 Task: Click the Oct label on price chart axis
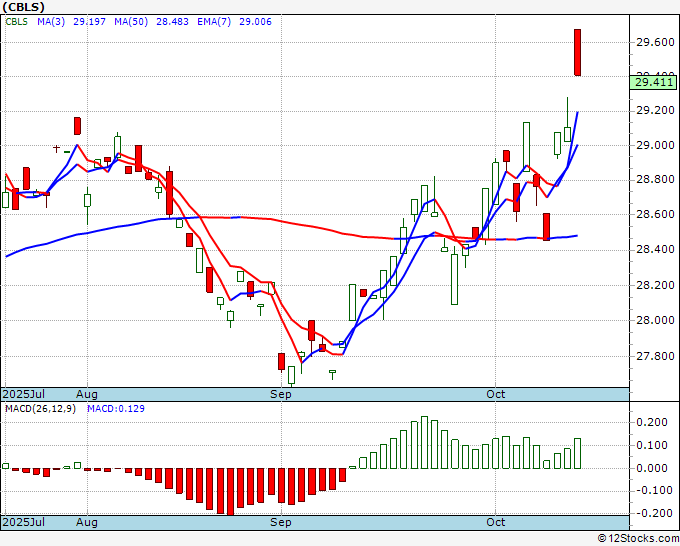tap(496, 394)
